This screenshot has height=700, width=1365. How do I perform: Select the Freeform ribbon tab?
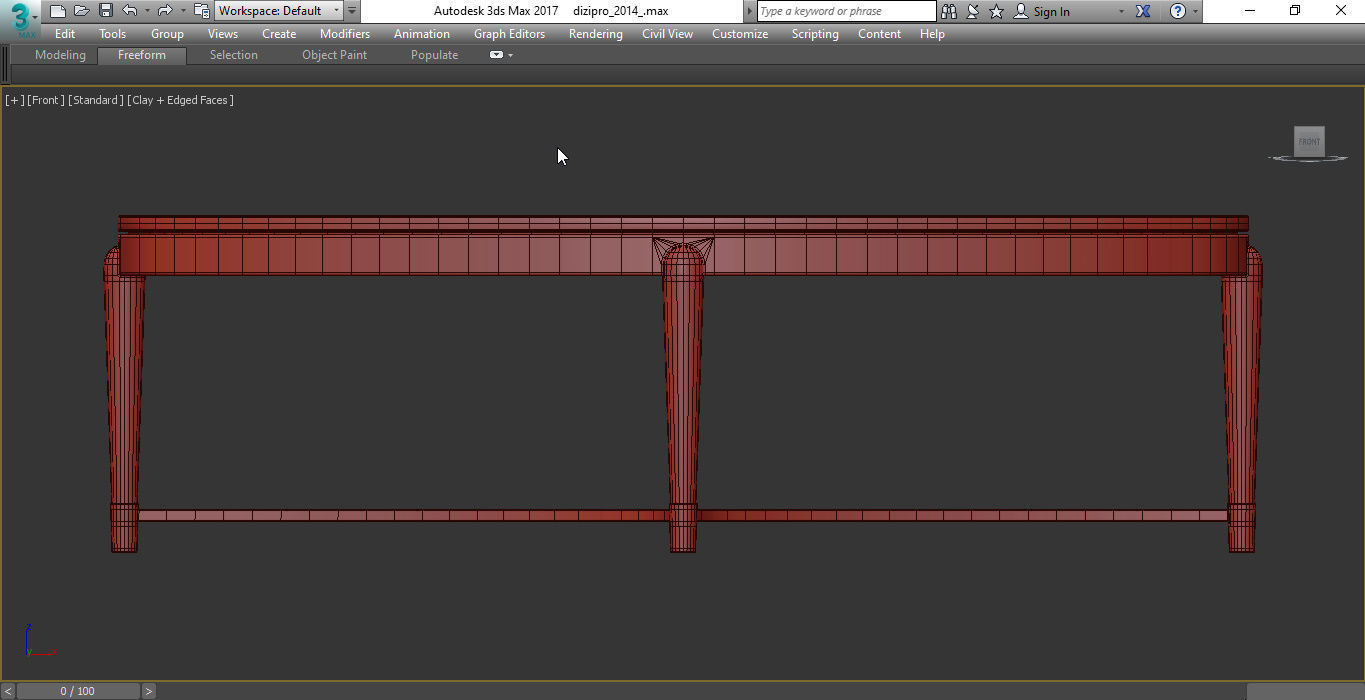142,55
